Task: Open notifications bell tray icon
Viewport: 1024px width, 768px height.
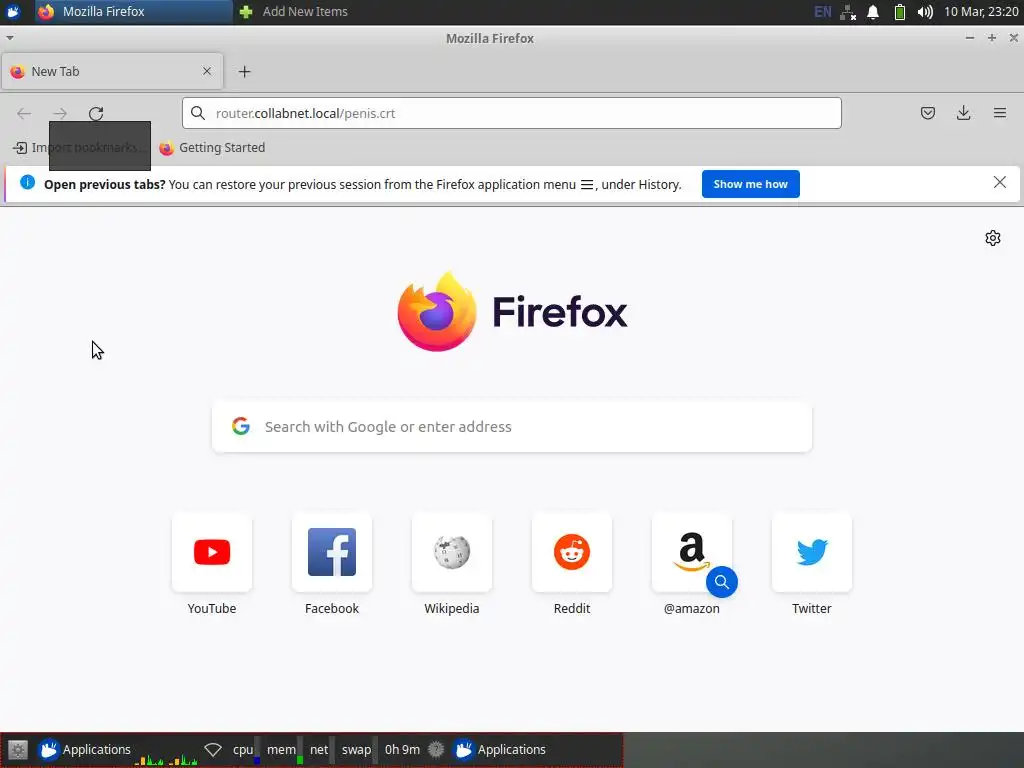Action: (x=872, y=12)
